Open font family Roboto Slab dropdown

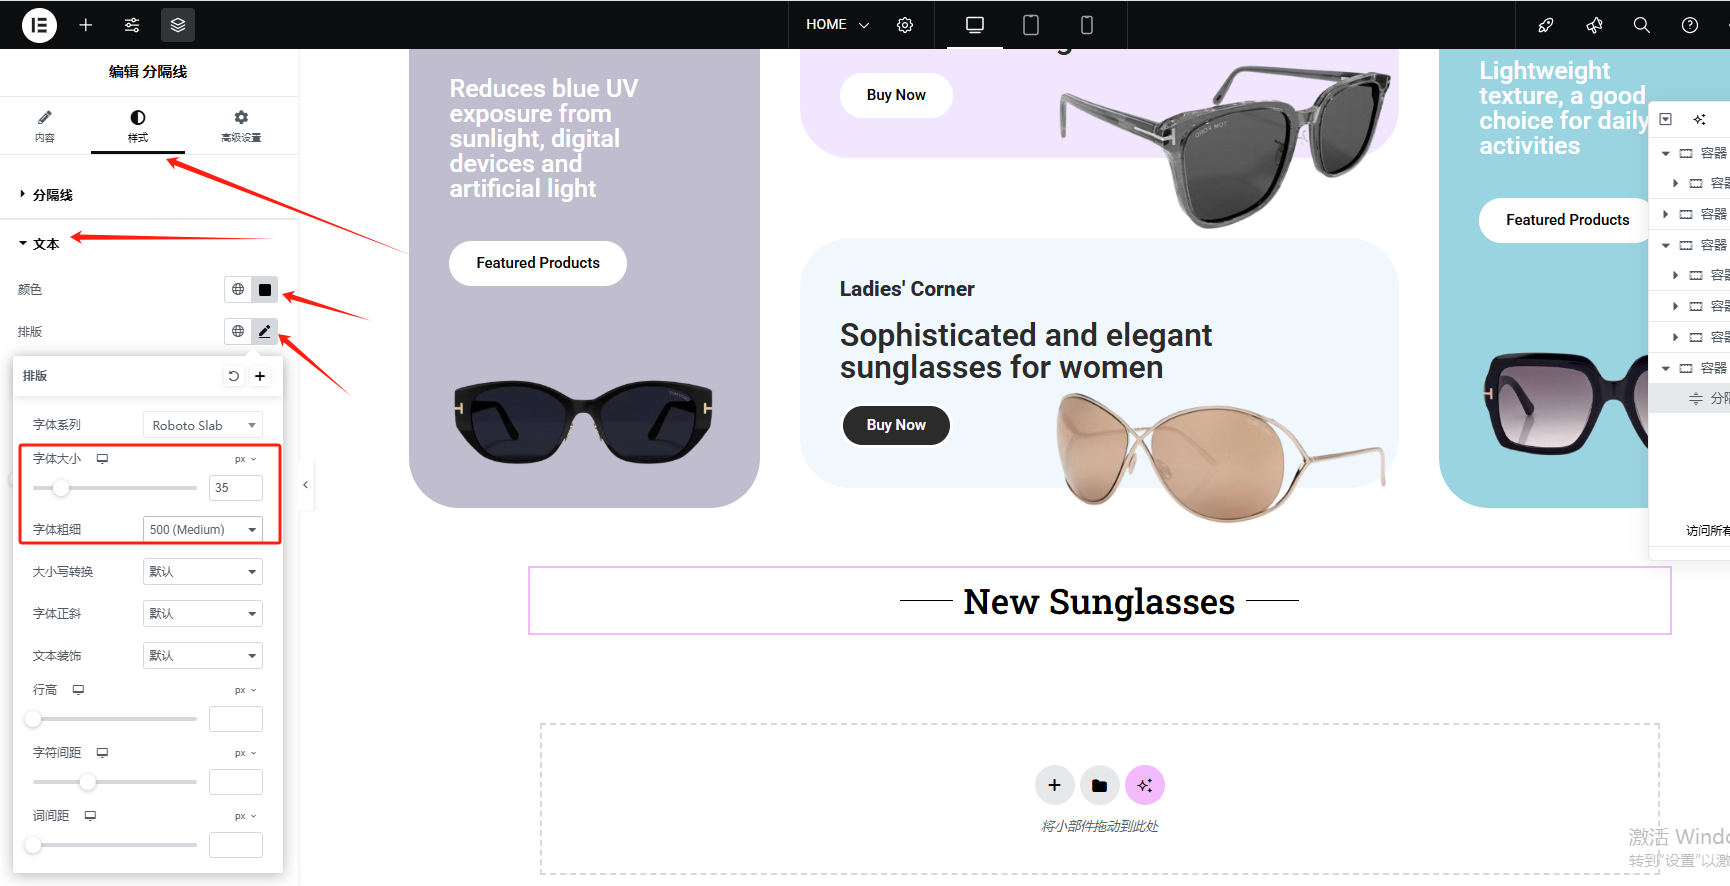click(x=202, y=425)
